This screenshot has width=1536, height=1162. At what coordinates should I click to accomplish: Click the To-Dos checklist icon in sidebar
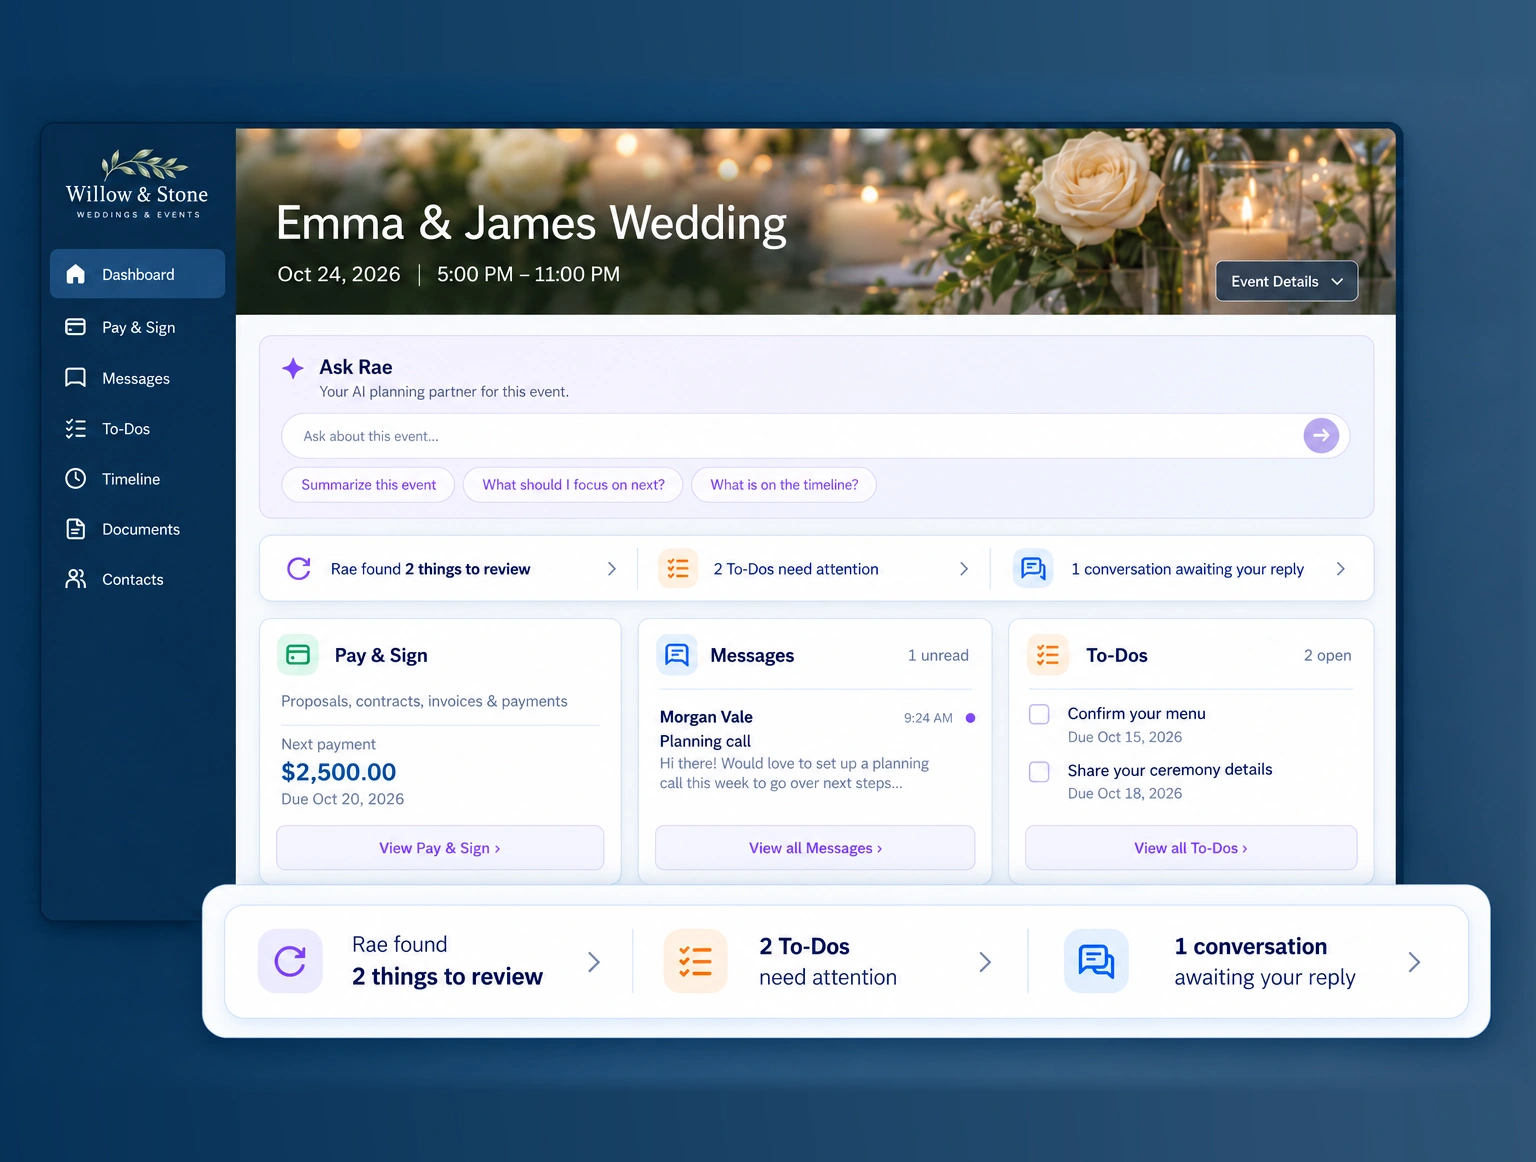point(75,428)
